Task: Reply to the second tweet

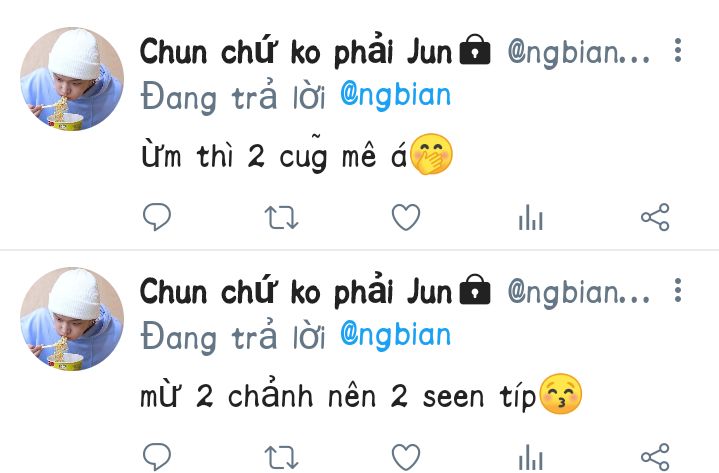Action: [157, 456]
